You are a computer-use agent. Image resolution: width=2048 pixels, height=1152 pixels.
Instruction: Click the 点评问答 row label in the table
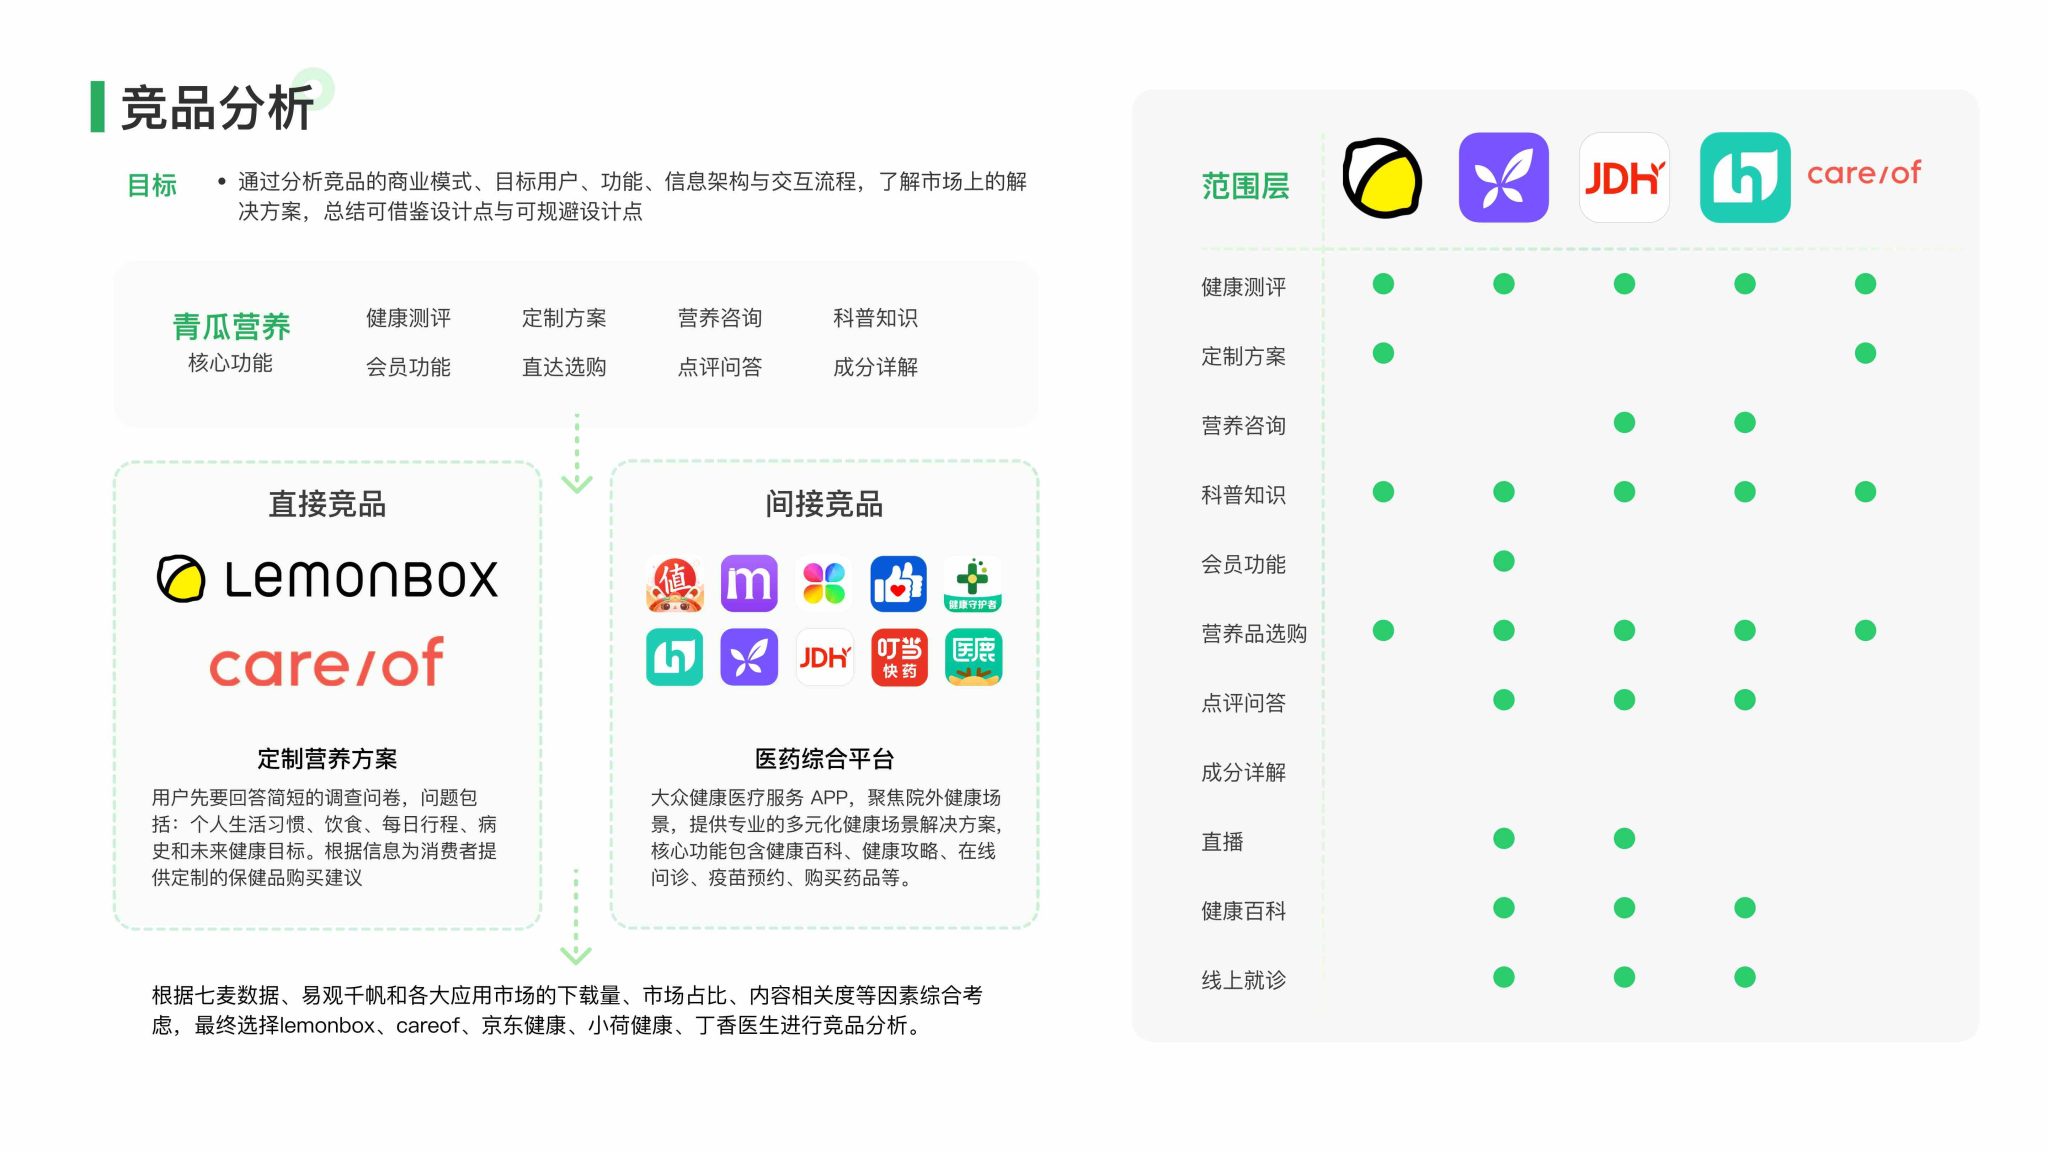(1243, 703)
